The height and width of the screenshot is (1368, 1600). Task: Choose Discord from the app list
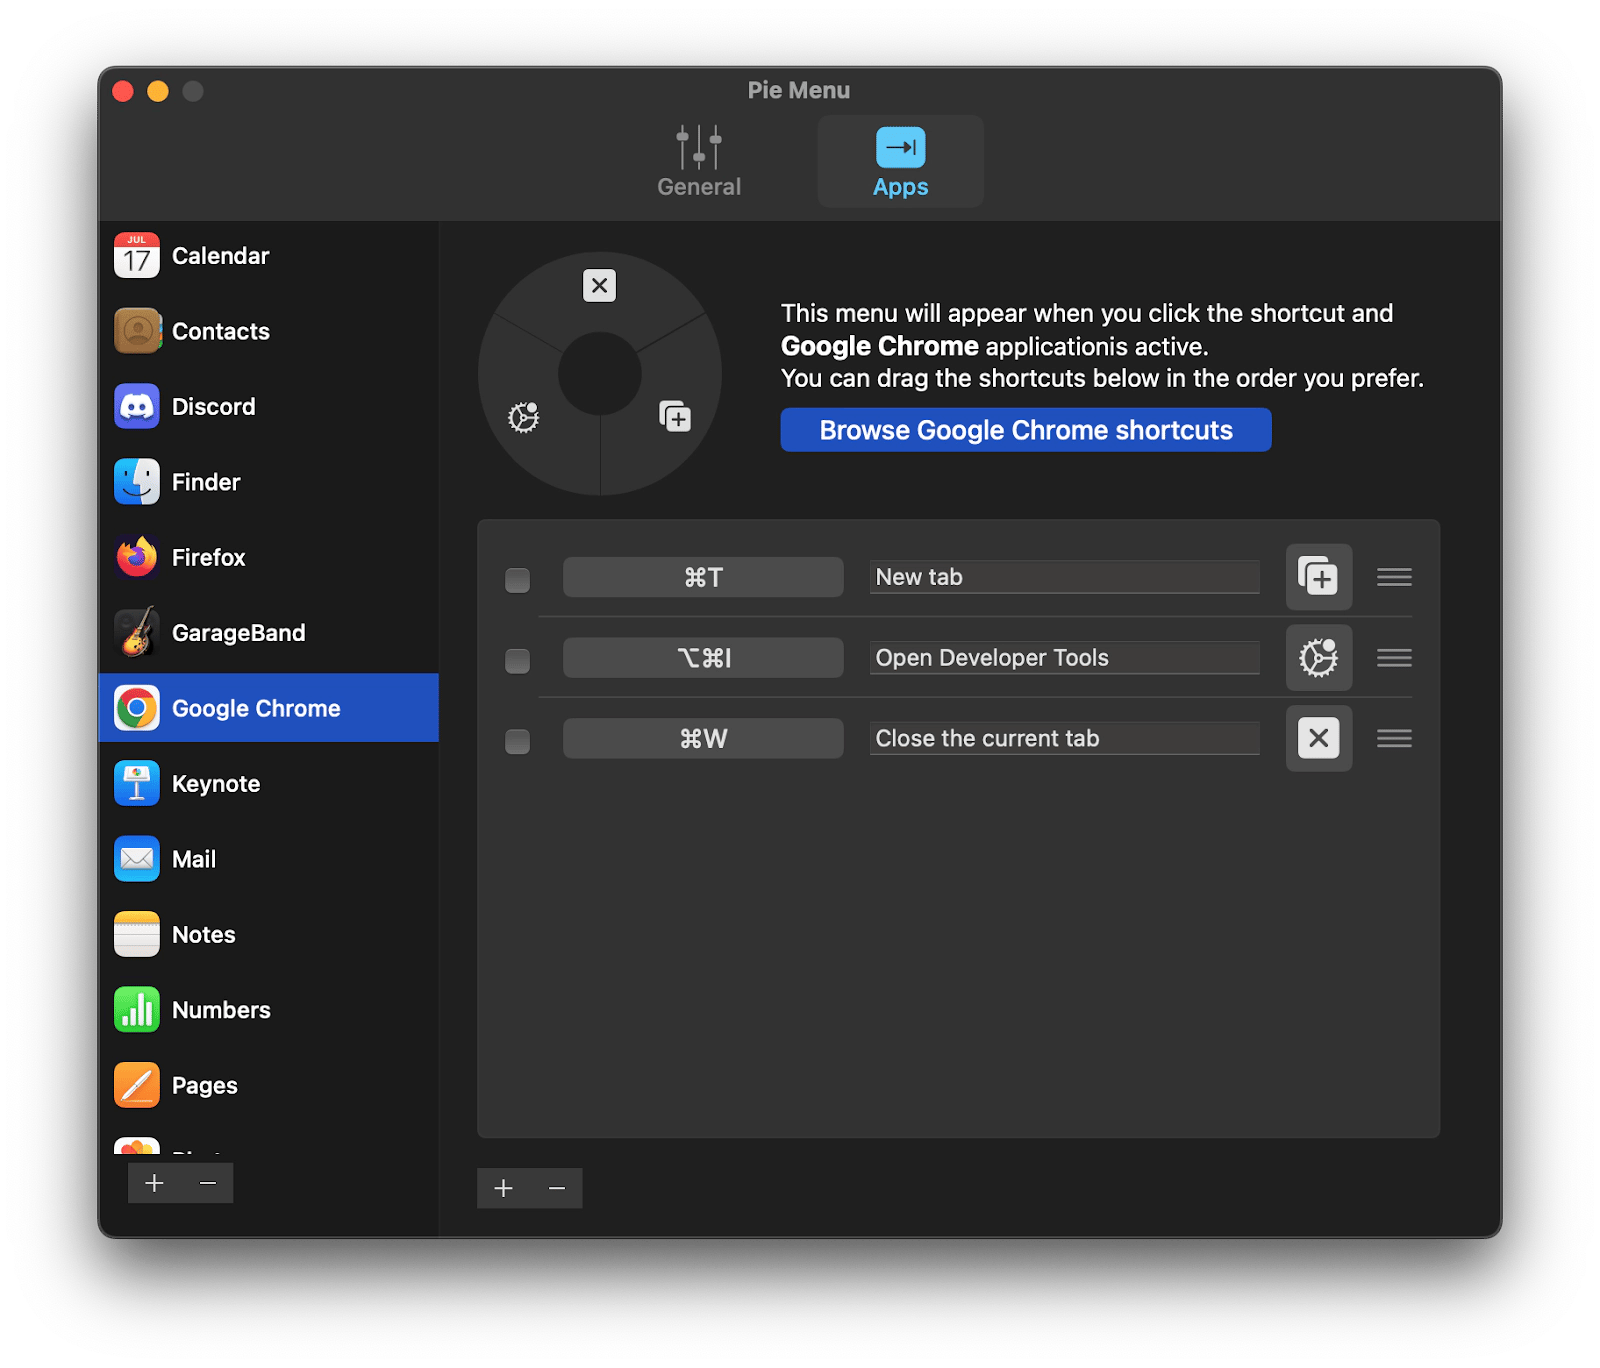pos(268,407)
